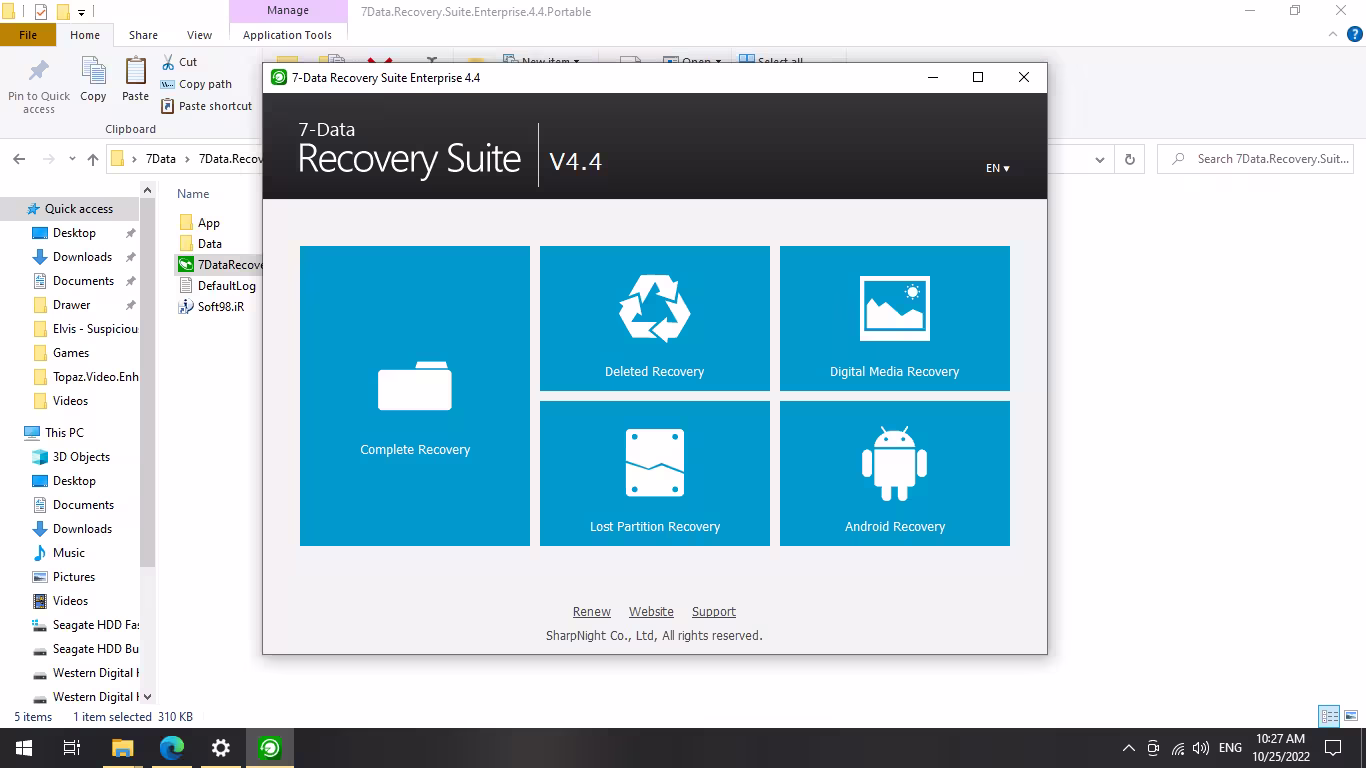This screenshot has height=768, width=1366.
Task: Switch to the Share ribbon tab
Action: tap(143, 35)
